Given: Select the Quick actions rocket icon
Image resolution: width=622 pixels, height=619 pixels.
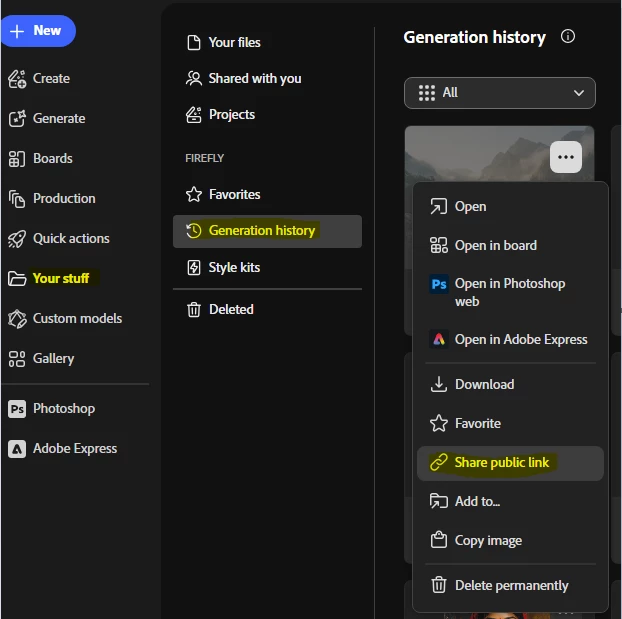Looking at the screenshot, I should (x=17, y=239).
